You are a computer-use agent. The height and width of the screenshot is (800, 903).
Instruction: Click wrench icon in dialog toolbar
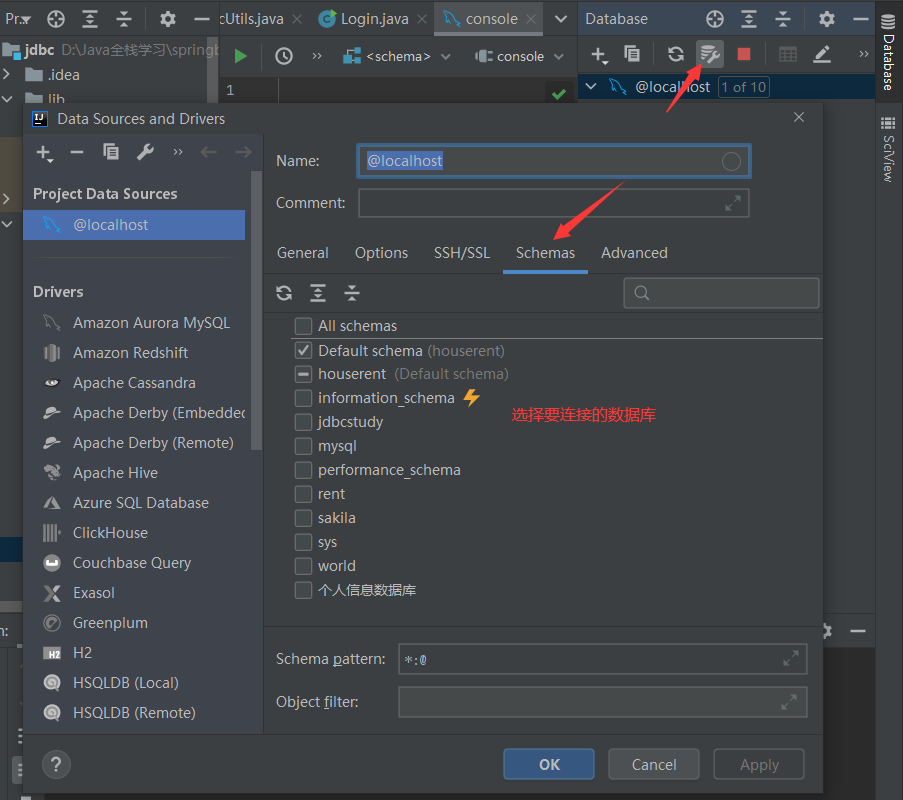point(145,152)
